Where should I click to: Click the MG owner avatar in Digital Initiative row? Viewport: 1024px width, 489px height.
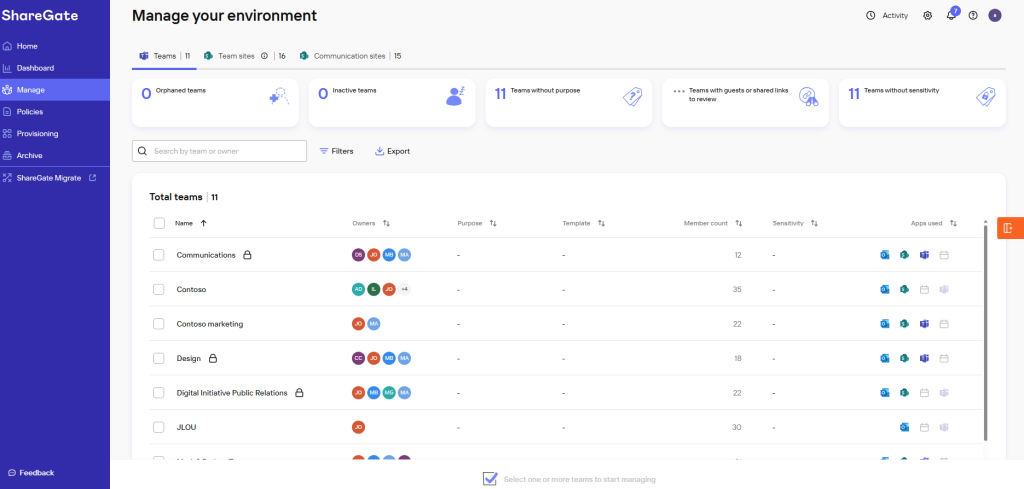point(389,393)
